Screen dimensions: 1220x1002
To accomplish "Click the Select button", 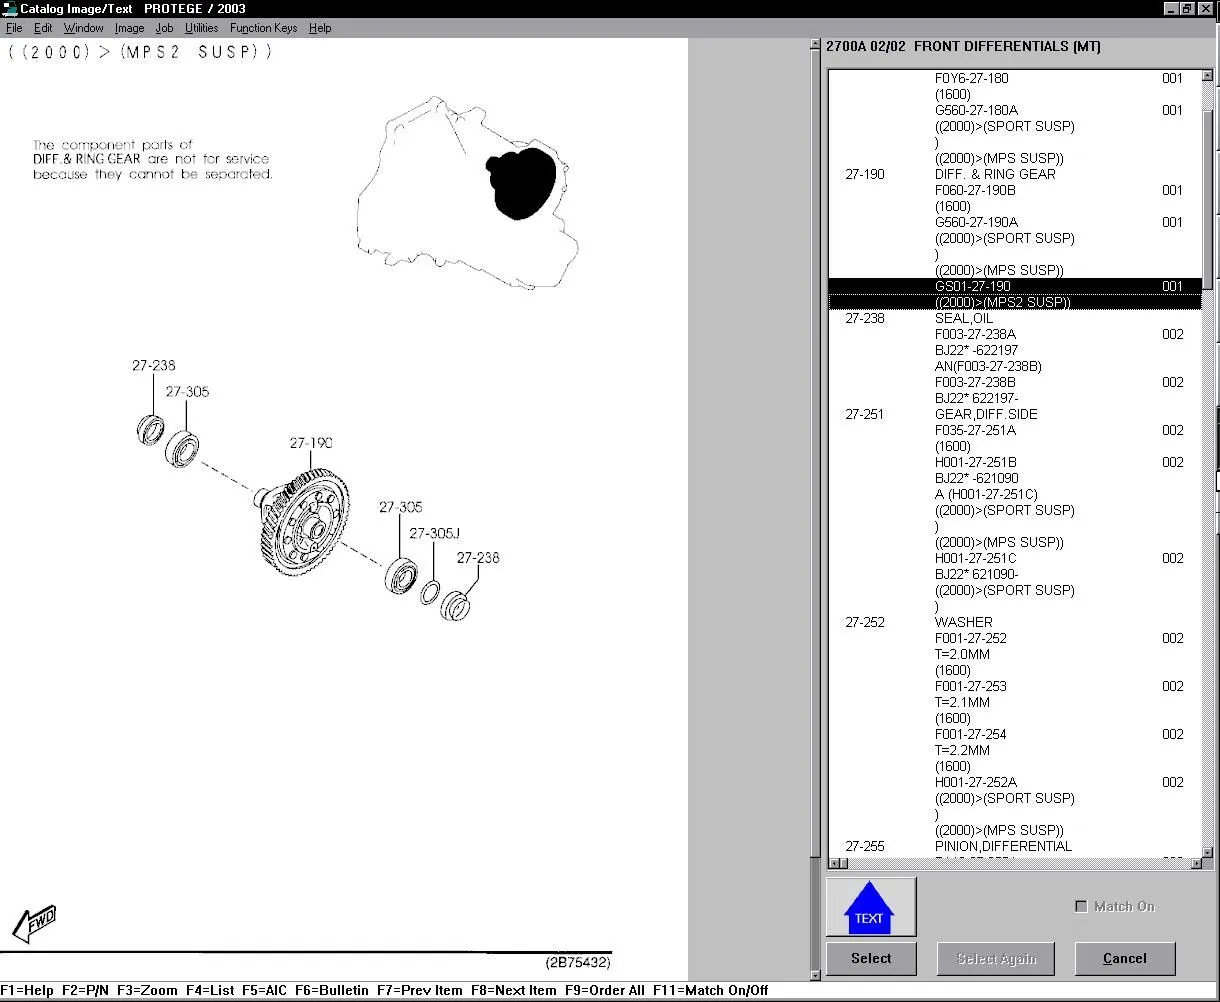I will 871,958.
